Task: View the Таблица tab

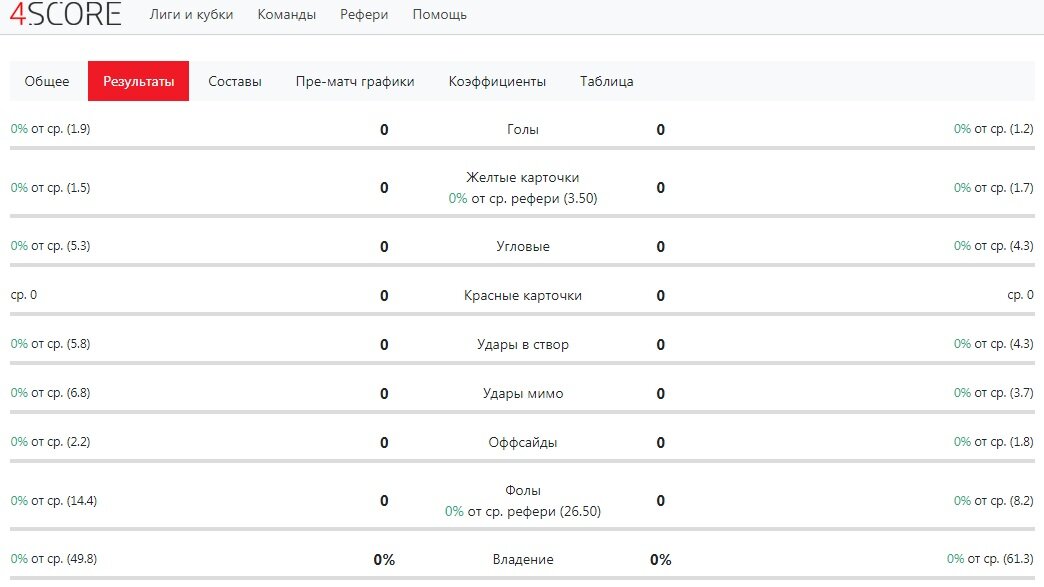Action: click(x=604, y=81)
